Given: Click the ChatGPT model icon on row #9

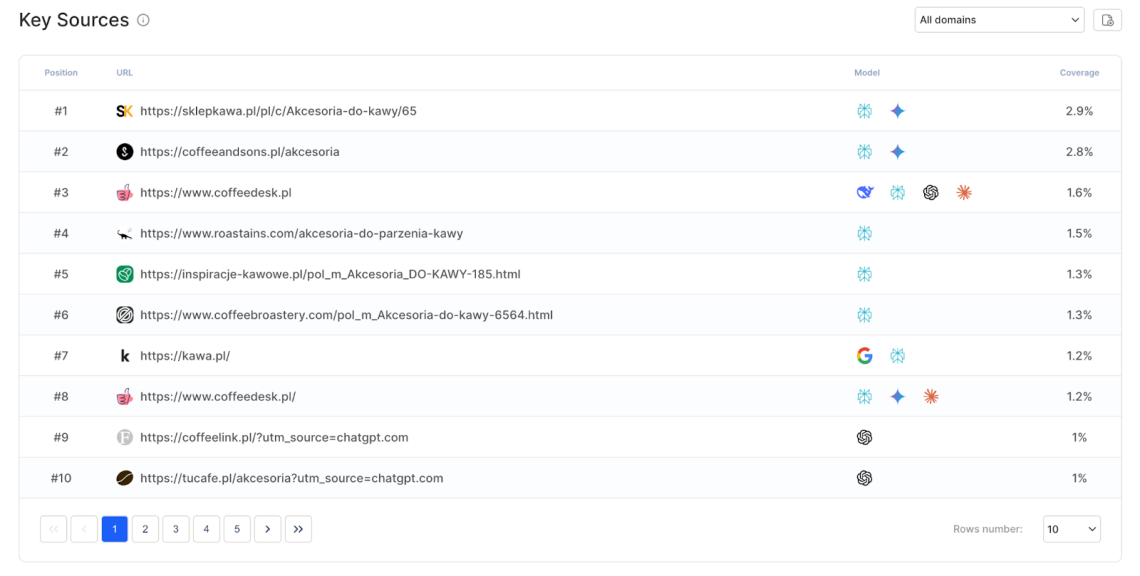Looking at the screenshot, I should point(864,437).
